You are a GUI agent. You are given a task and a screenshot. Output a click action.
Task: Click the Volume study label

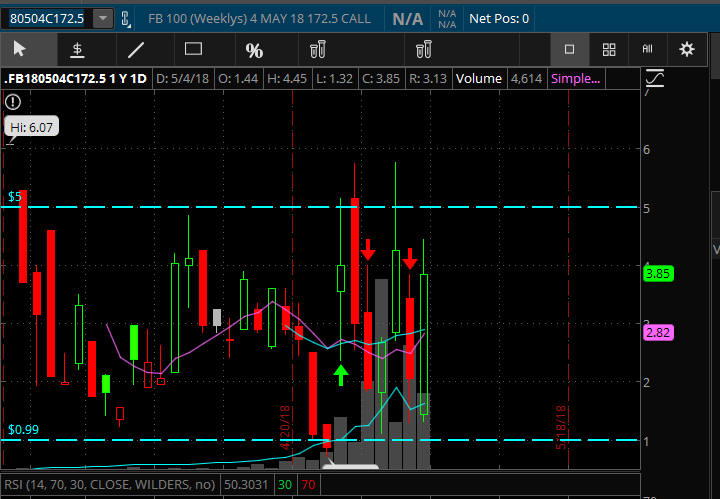(480, 78)
